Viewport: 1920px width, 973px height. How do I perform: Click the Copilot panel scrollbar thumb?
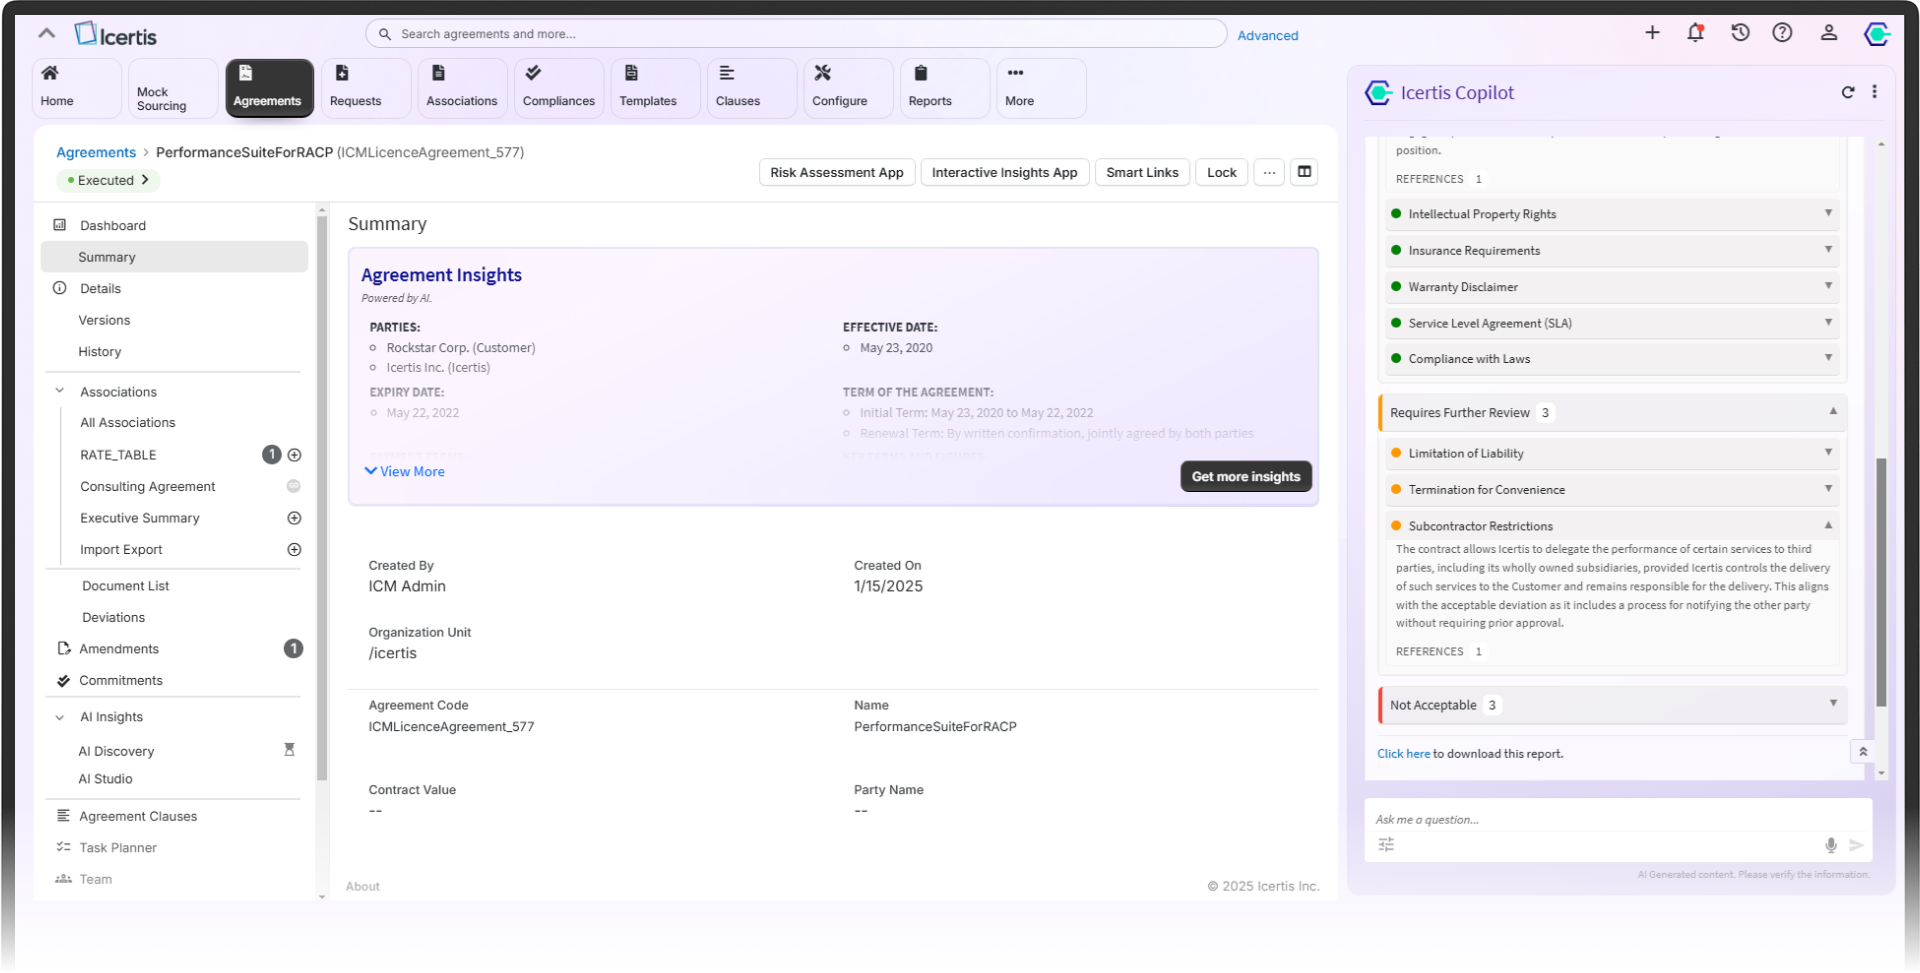1881,582
